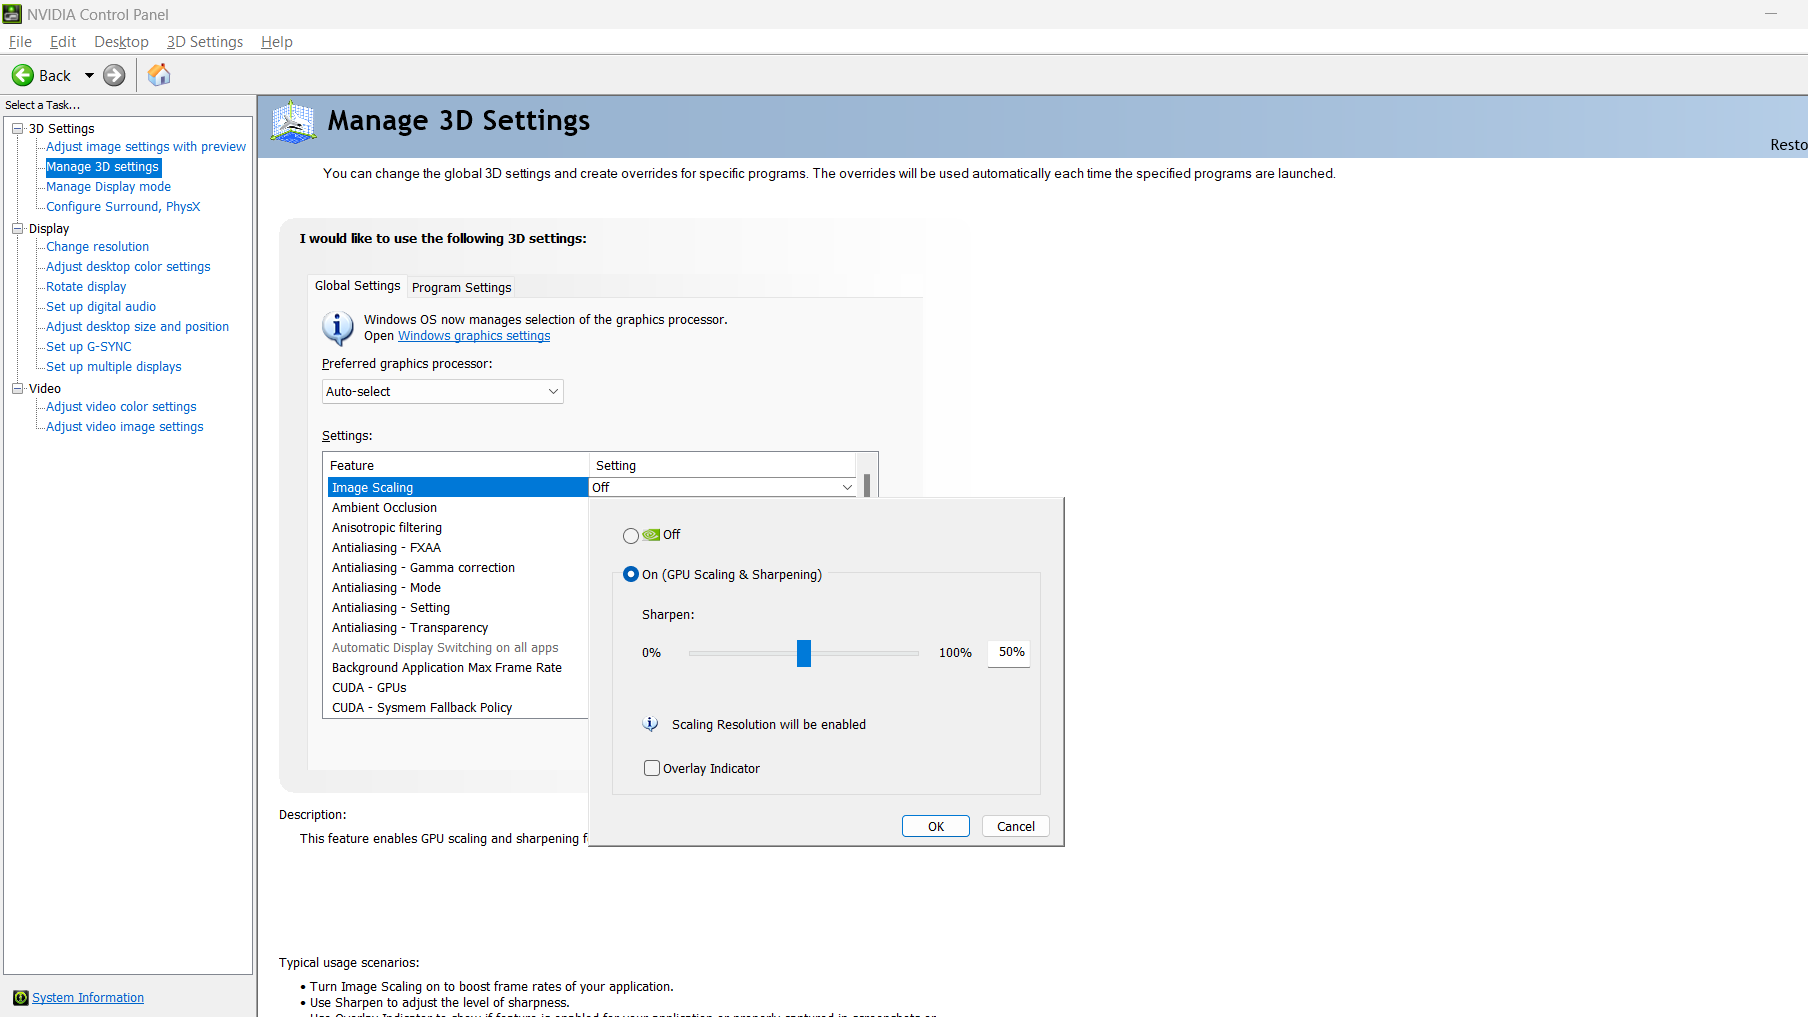1808x1017 pixels.
Task: Click the System Information icon
Action: [x=20, y=998]
